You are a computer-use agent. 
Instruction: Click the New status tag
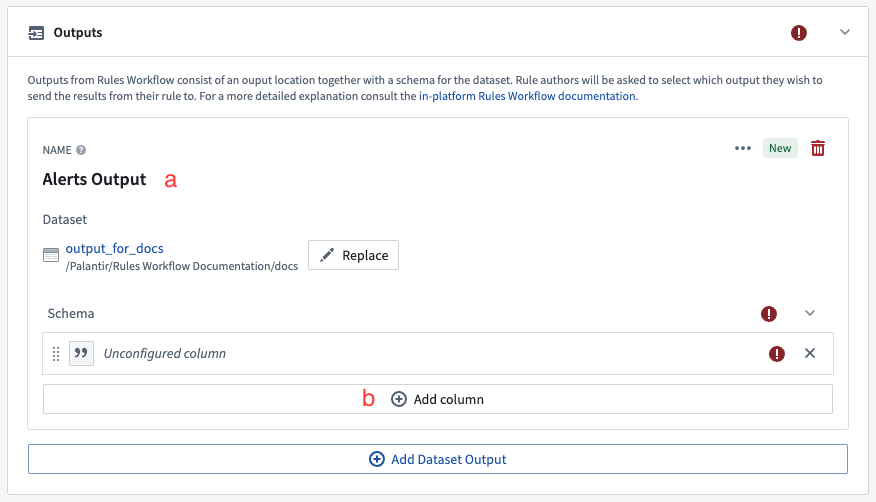coord(780,148)
